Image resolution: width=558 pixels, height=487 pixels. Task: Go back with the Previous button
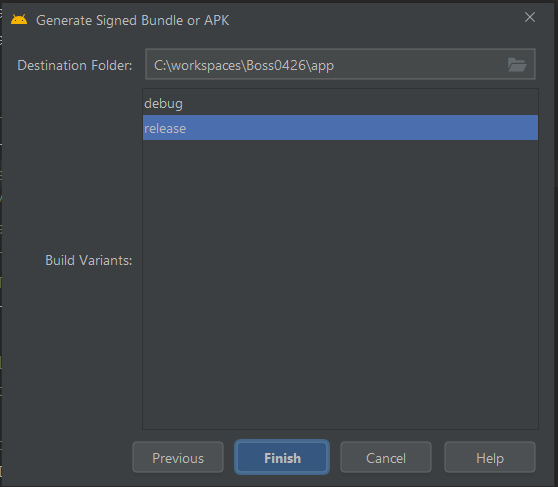pyautogui.click(x=178, y=457)
